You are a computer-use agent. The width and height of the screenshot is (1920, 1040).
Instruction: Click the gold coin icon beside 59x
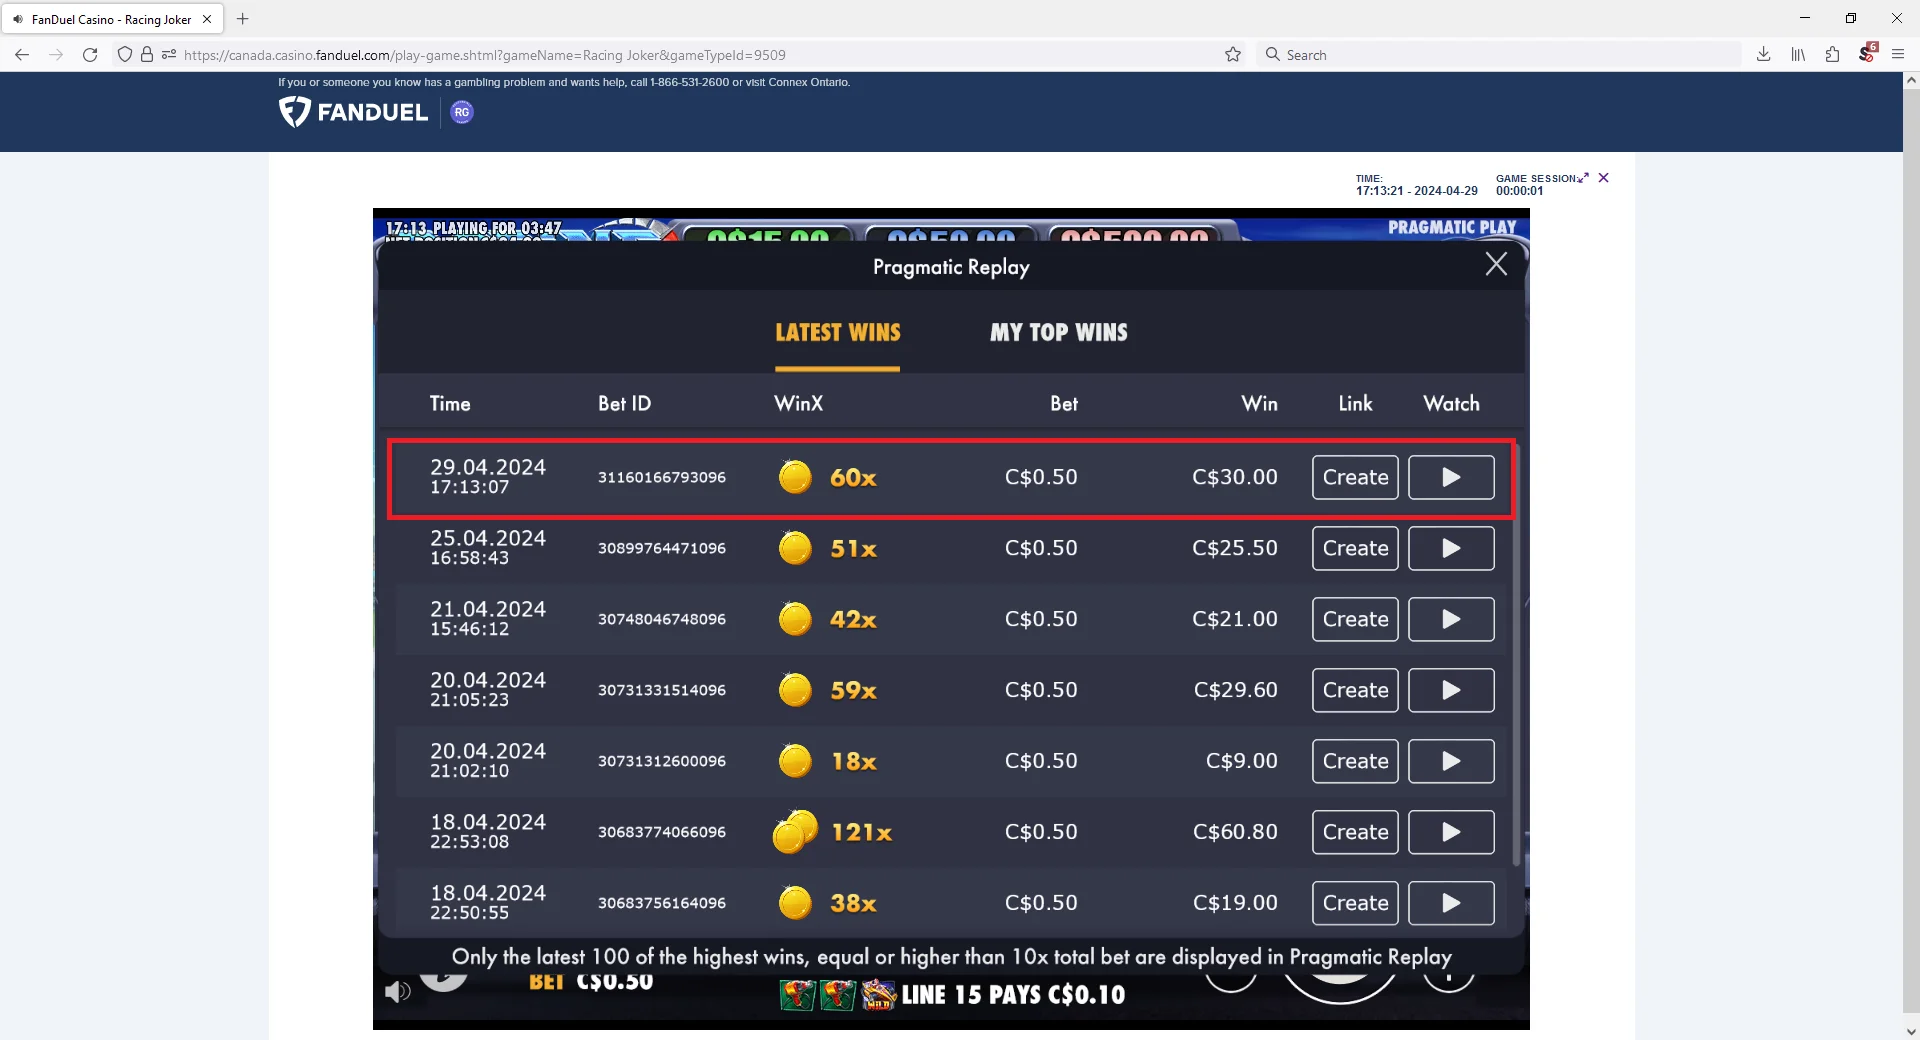795,690
